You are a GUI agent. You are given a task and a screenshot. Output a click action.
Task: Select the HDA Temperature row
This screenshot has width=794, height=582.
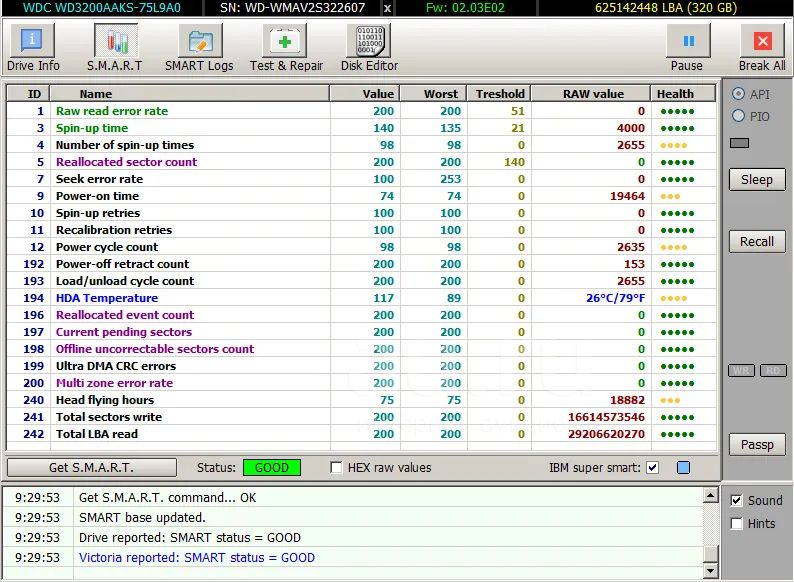pyautogui.click(x=362, y=298)
